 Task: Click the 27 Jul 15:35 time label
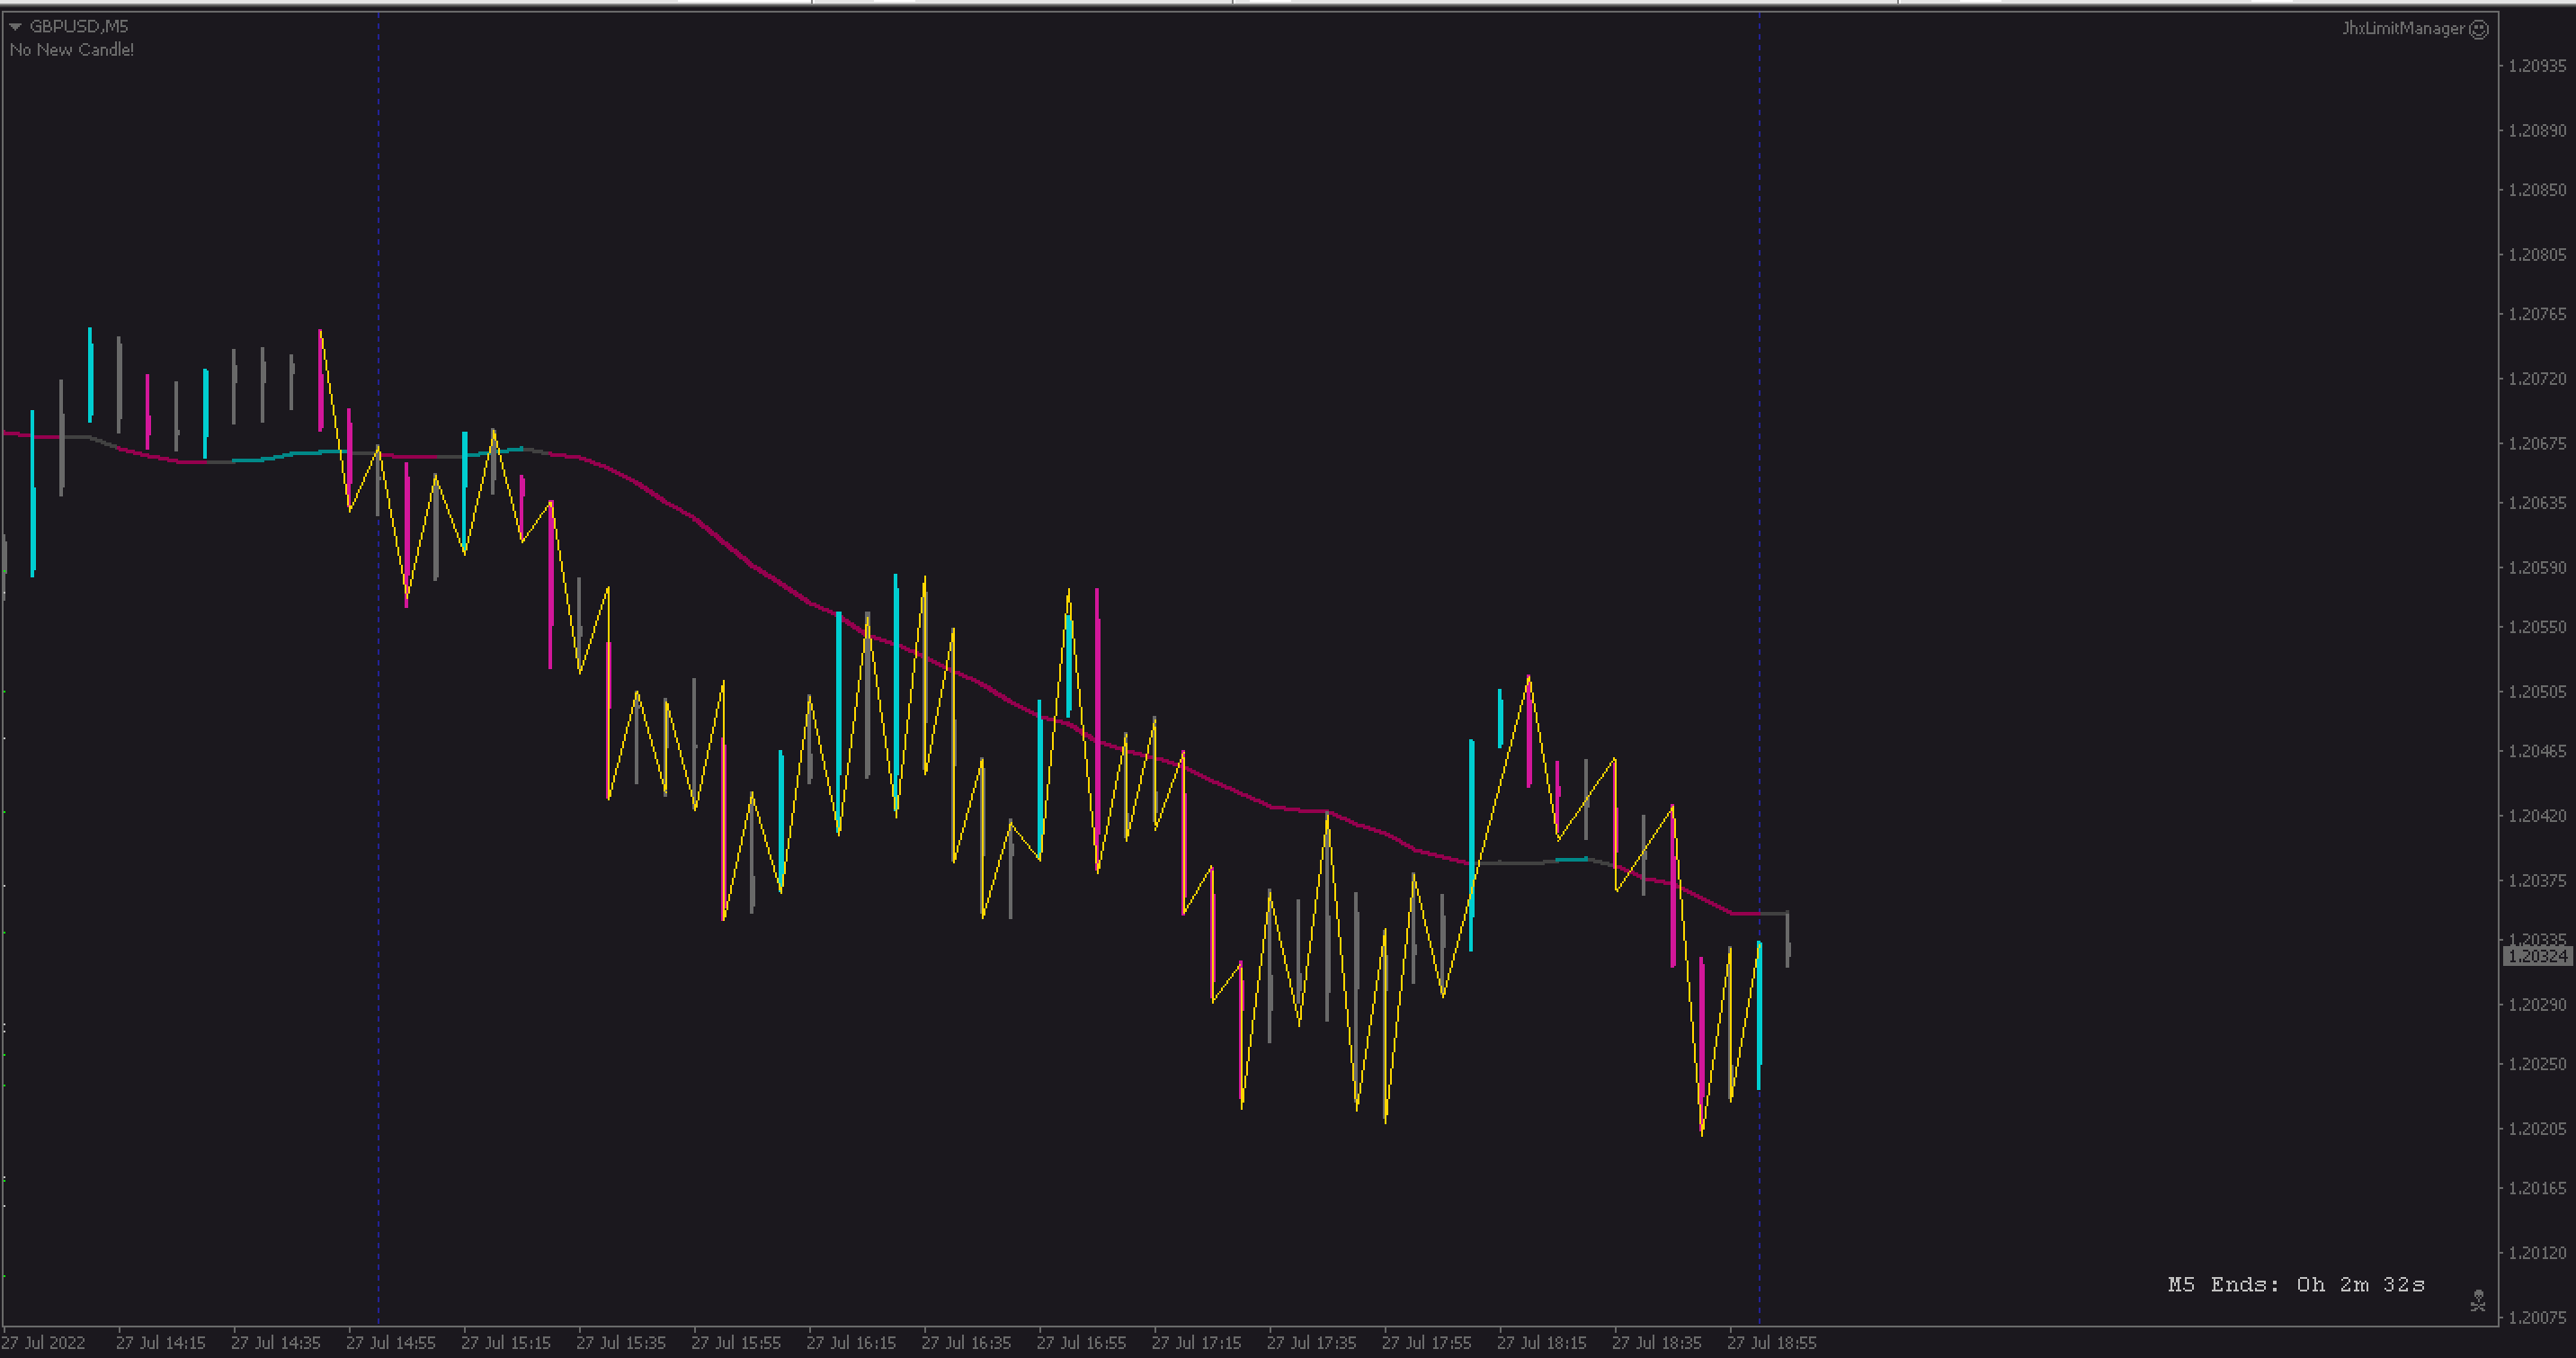(x=620, y=1342)
